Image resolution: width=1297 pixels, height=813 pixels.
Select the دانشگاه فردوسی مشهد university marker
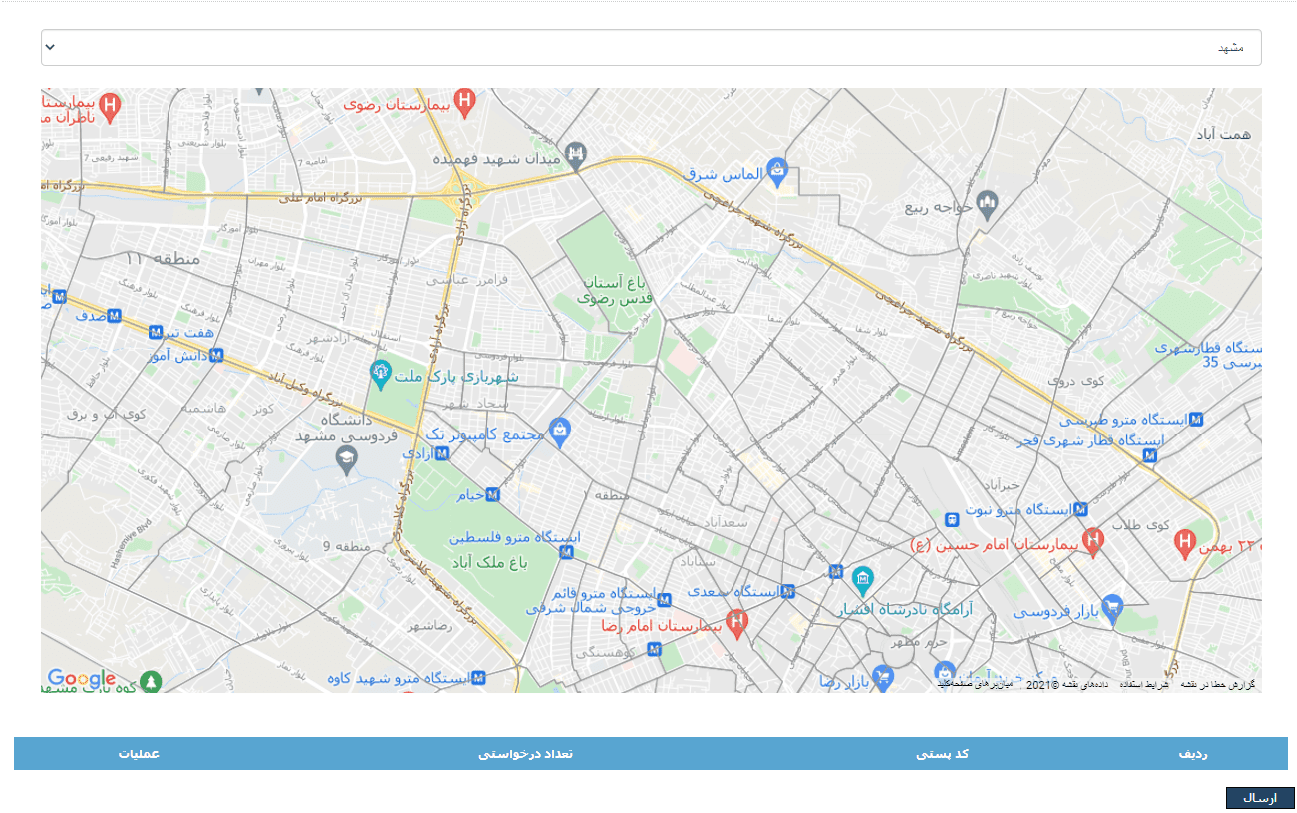(346, 459)
